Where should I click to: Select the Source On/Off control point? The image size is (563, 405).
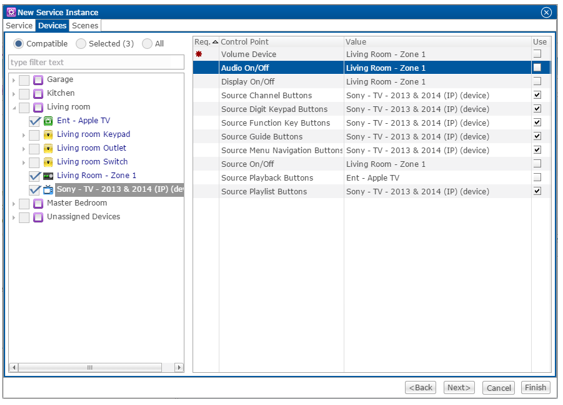372,164
